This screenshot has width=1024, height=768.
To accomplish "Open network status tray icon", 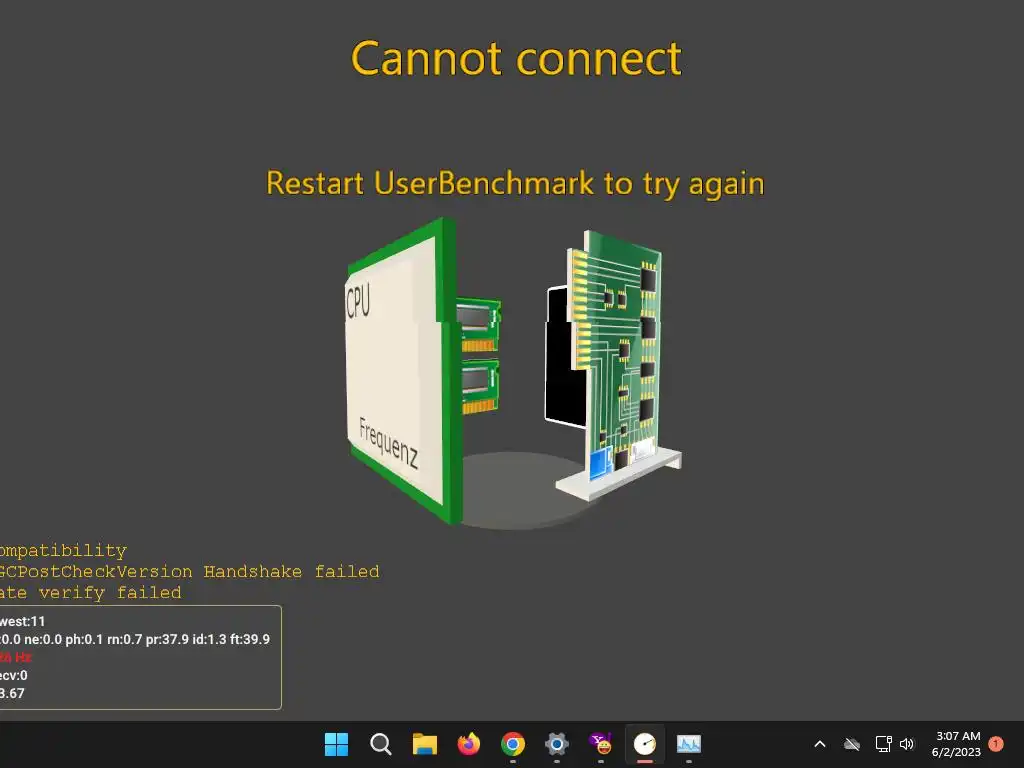I will [884, 744].
